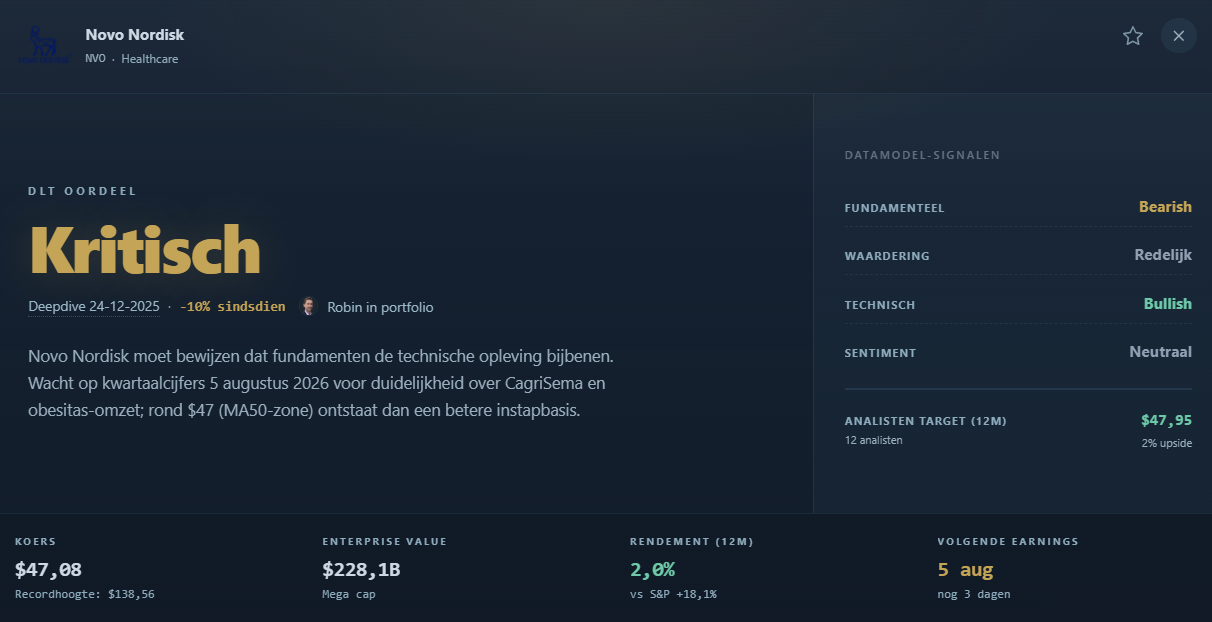This screenshot has height=622, width=1212.
Task: Click the Rendement 2,0% figure
Action: 652,570
